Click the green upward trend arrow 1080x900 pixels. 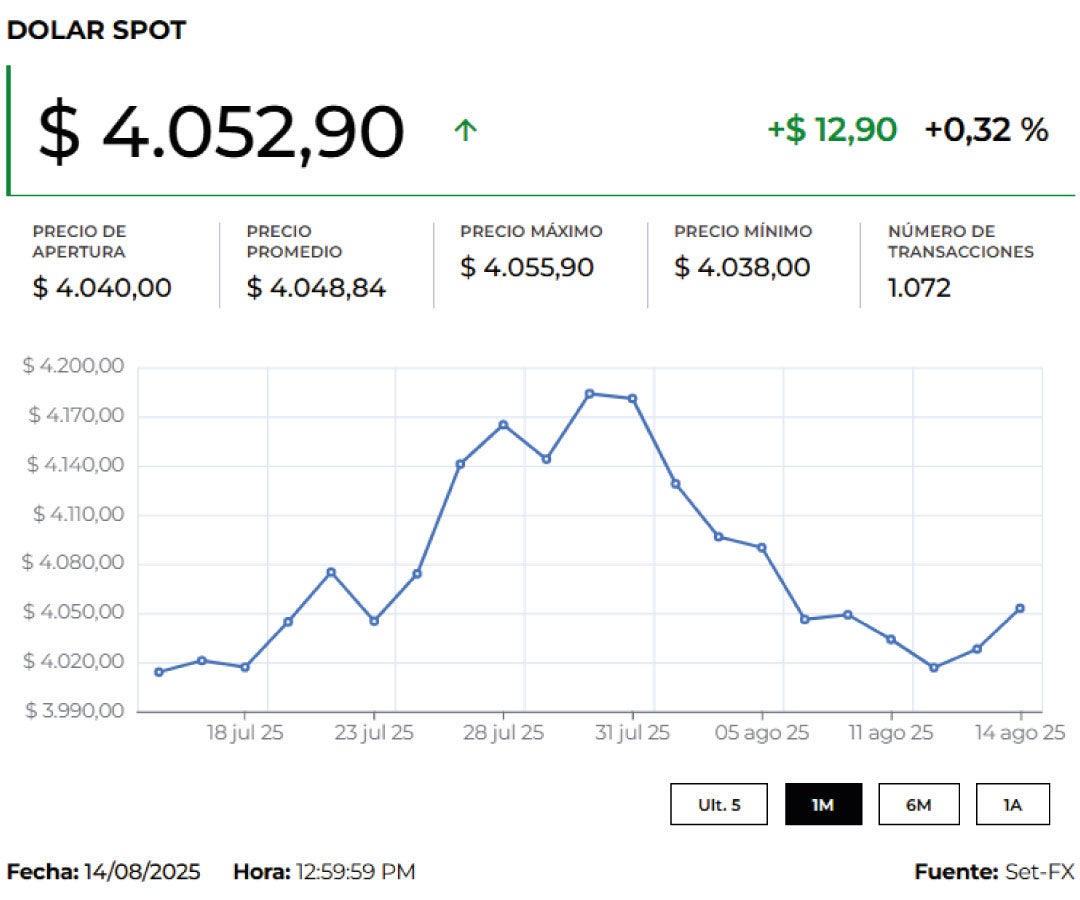click(x=465, y=130)
